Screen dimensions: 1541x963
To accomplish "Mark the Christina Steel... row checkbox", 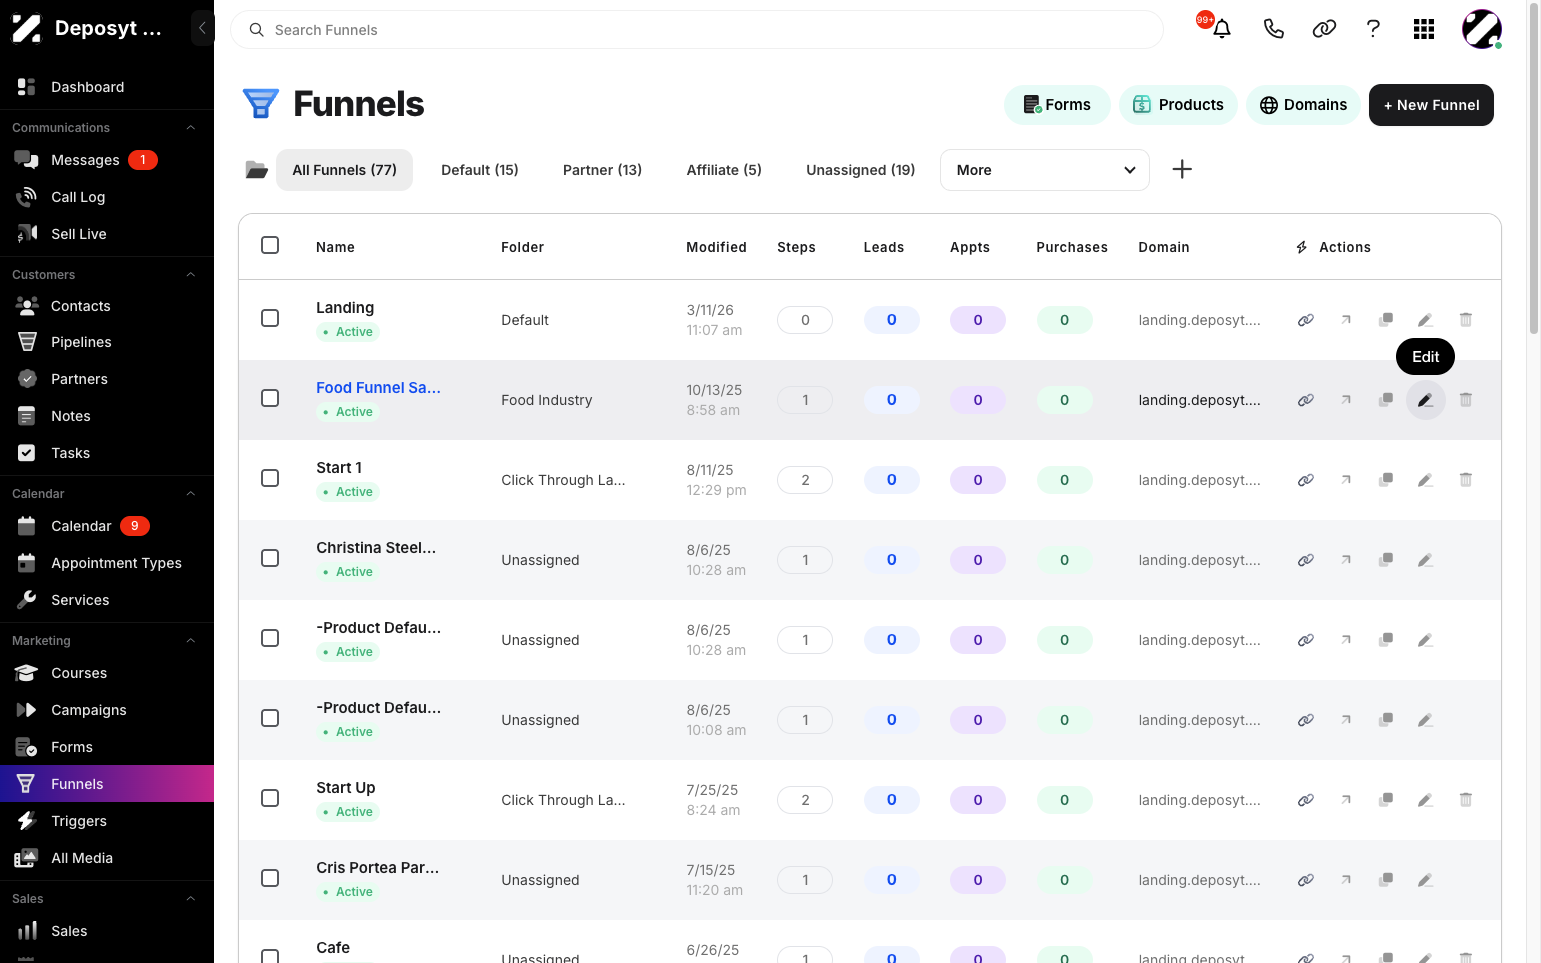I will click(x=270, y=558).
